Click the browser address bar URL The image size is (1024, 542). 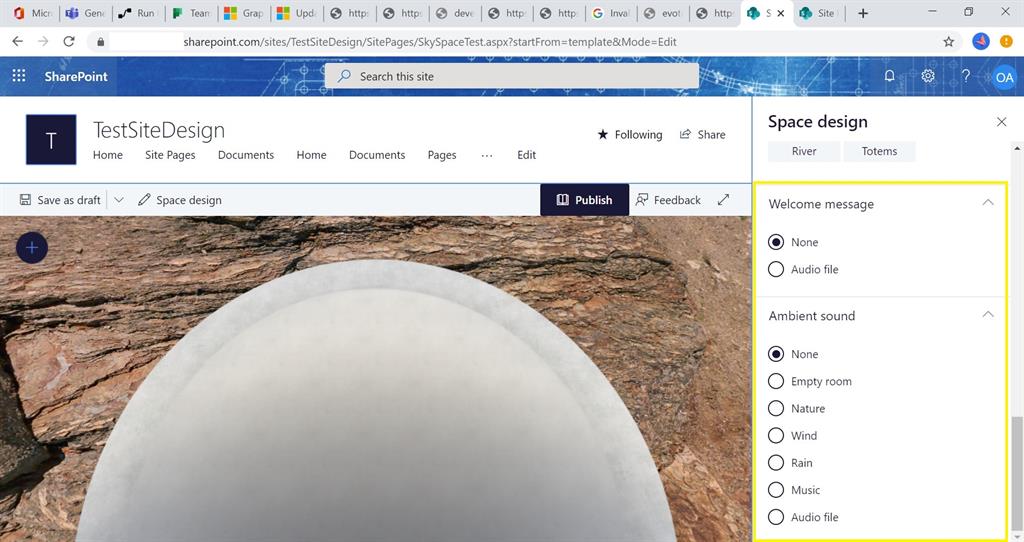pyautogui.click(x=430, y=42)
